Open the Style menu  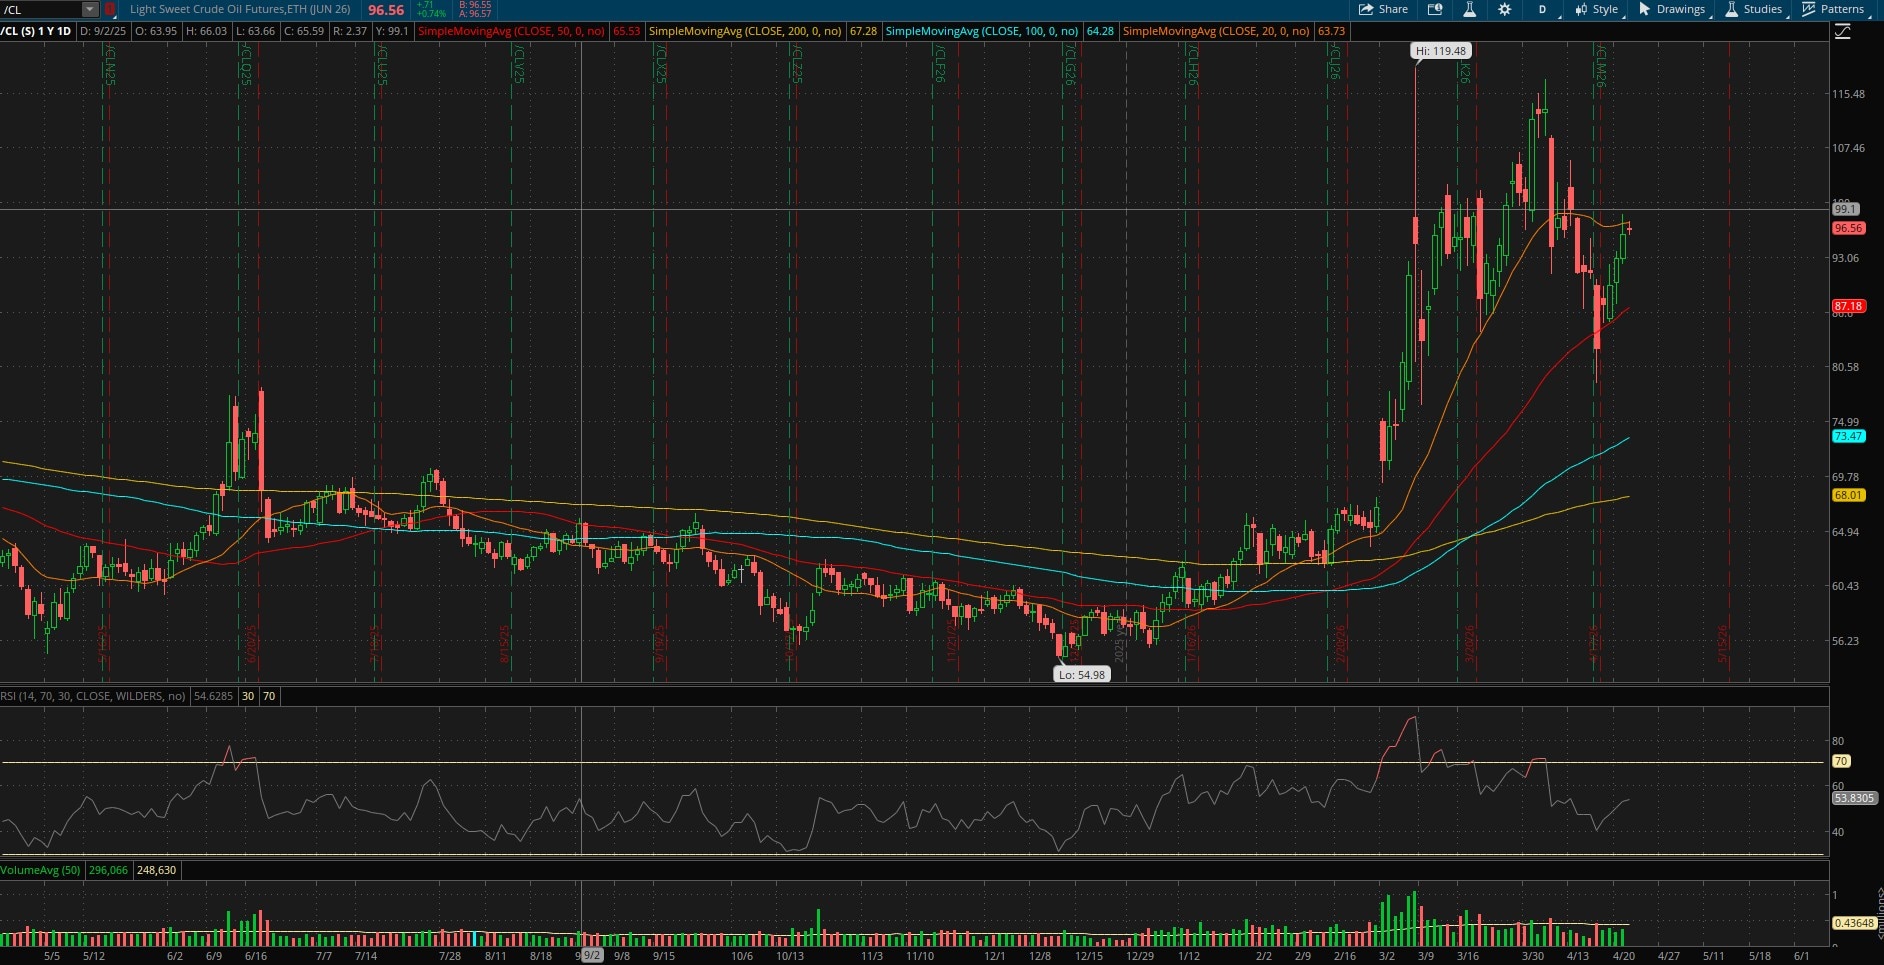(x=1596, y=9)
